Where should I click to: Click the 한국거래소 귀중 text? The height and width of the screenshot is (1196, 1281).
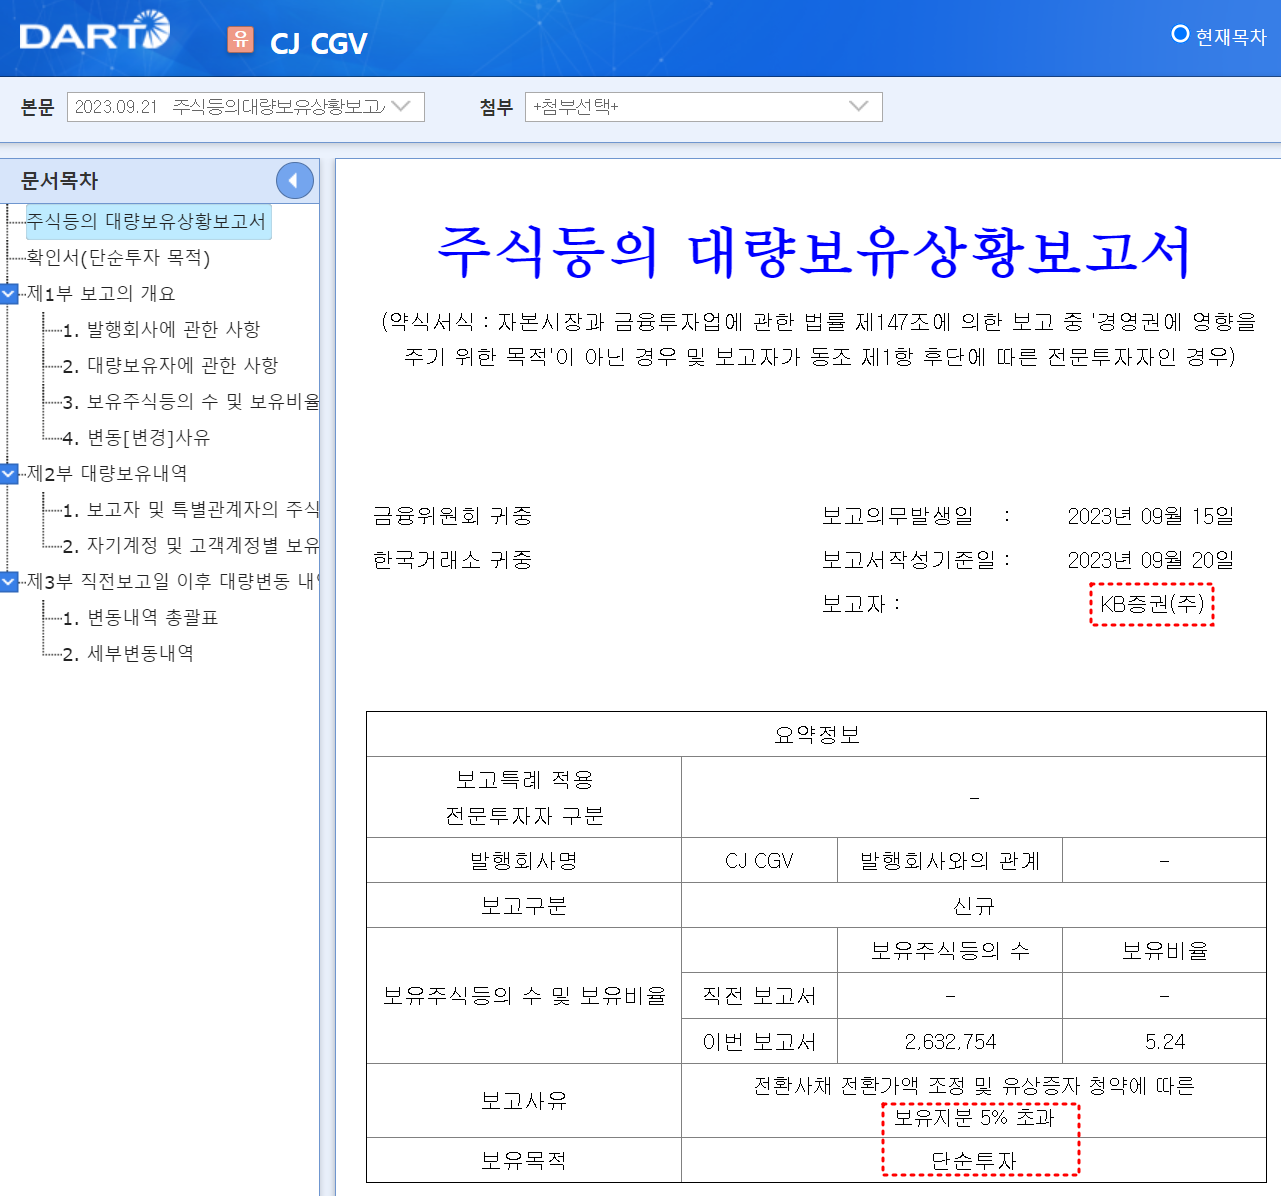pos(452,560)
